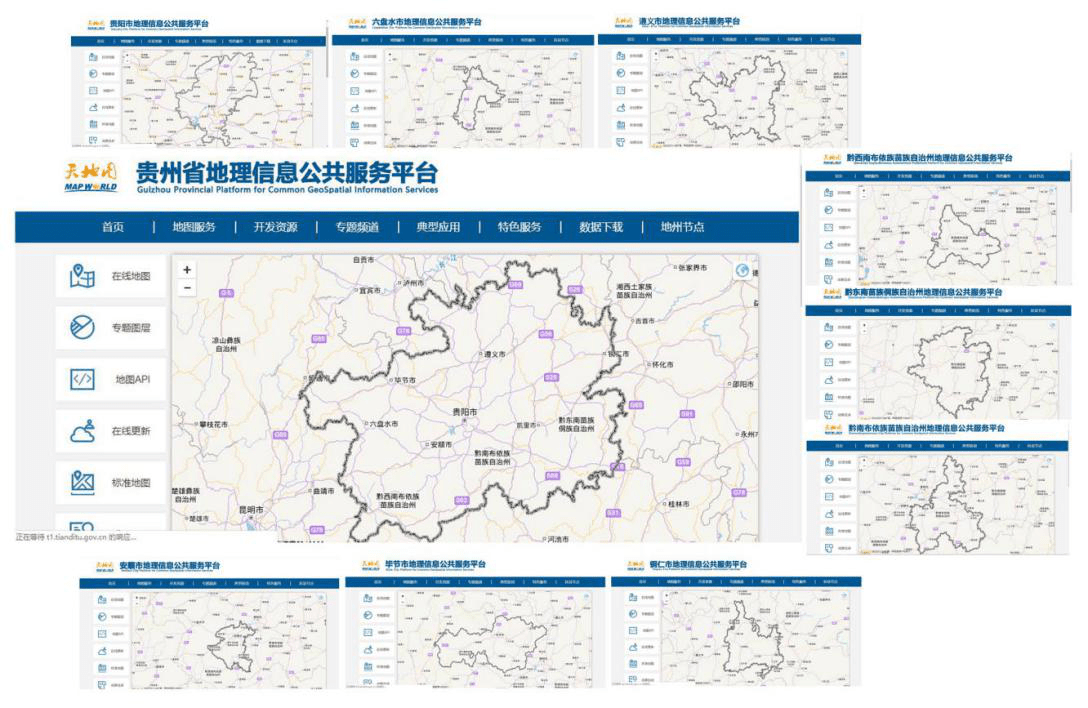
Task: Open 标准地图 in the Guizhou provincial sidebar
Action: (110, 482)
